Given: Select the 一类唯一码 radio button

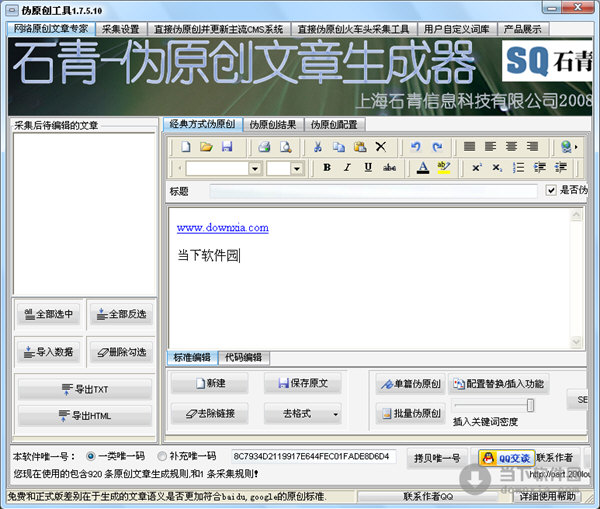Looking at the screenshot, I should point(90,456).
